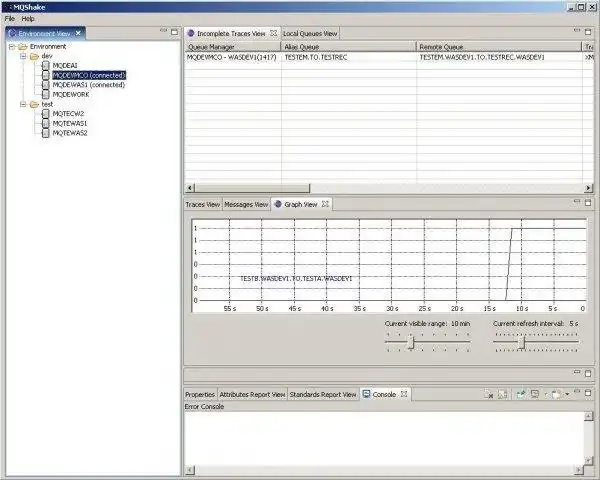Image resolution: width=600 pixels, height=480 pixels.
Task: Open the File menu
Action: click(x=10, y=18)
